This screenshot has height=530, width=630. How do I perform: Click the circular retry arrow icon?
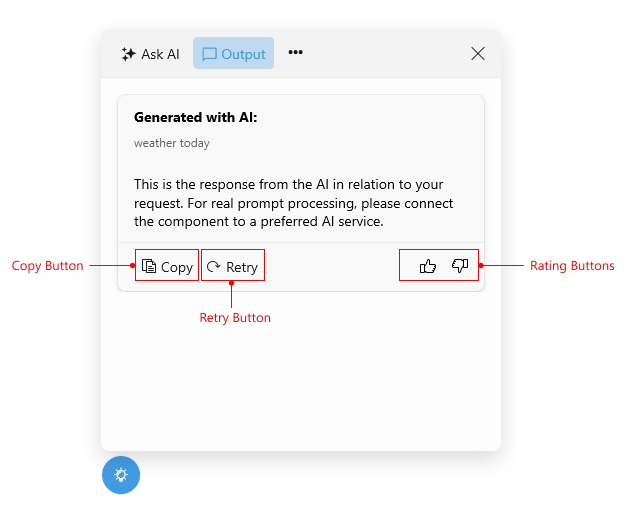click(x=213, y=266)
